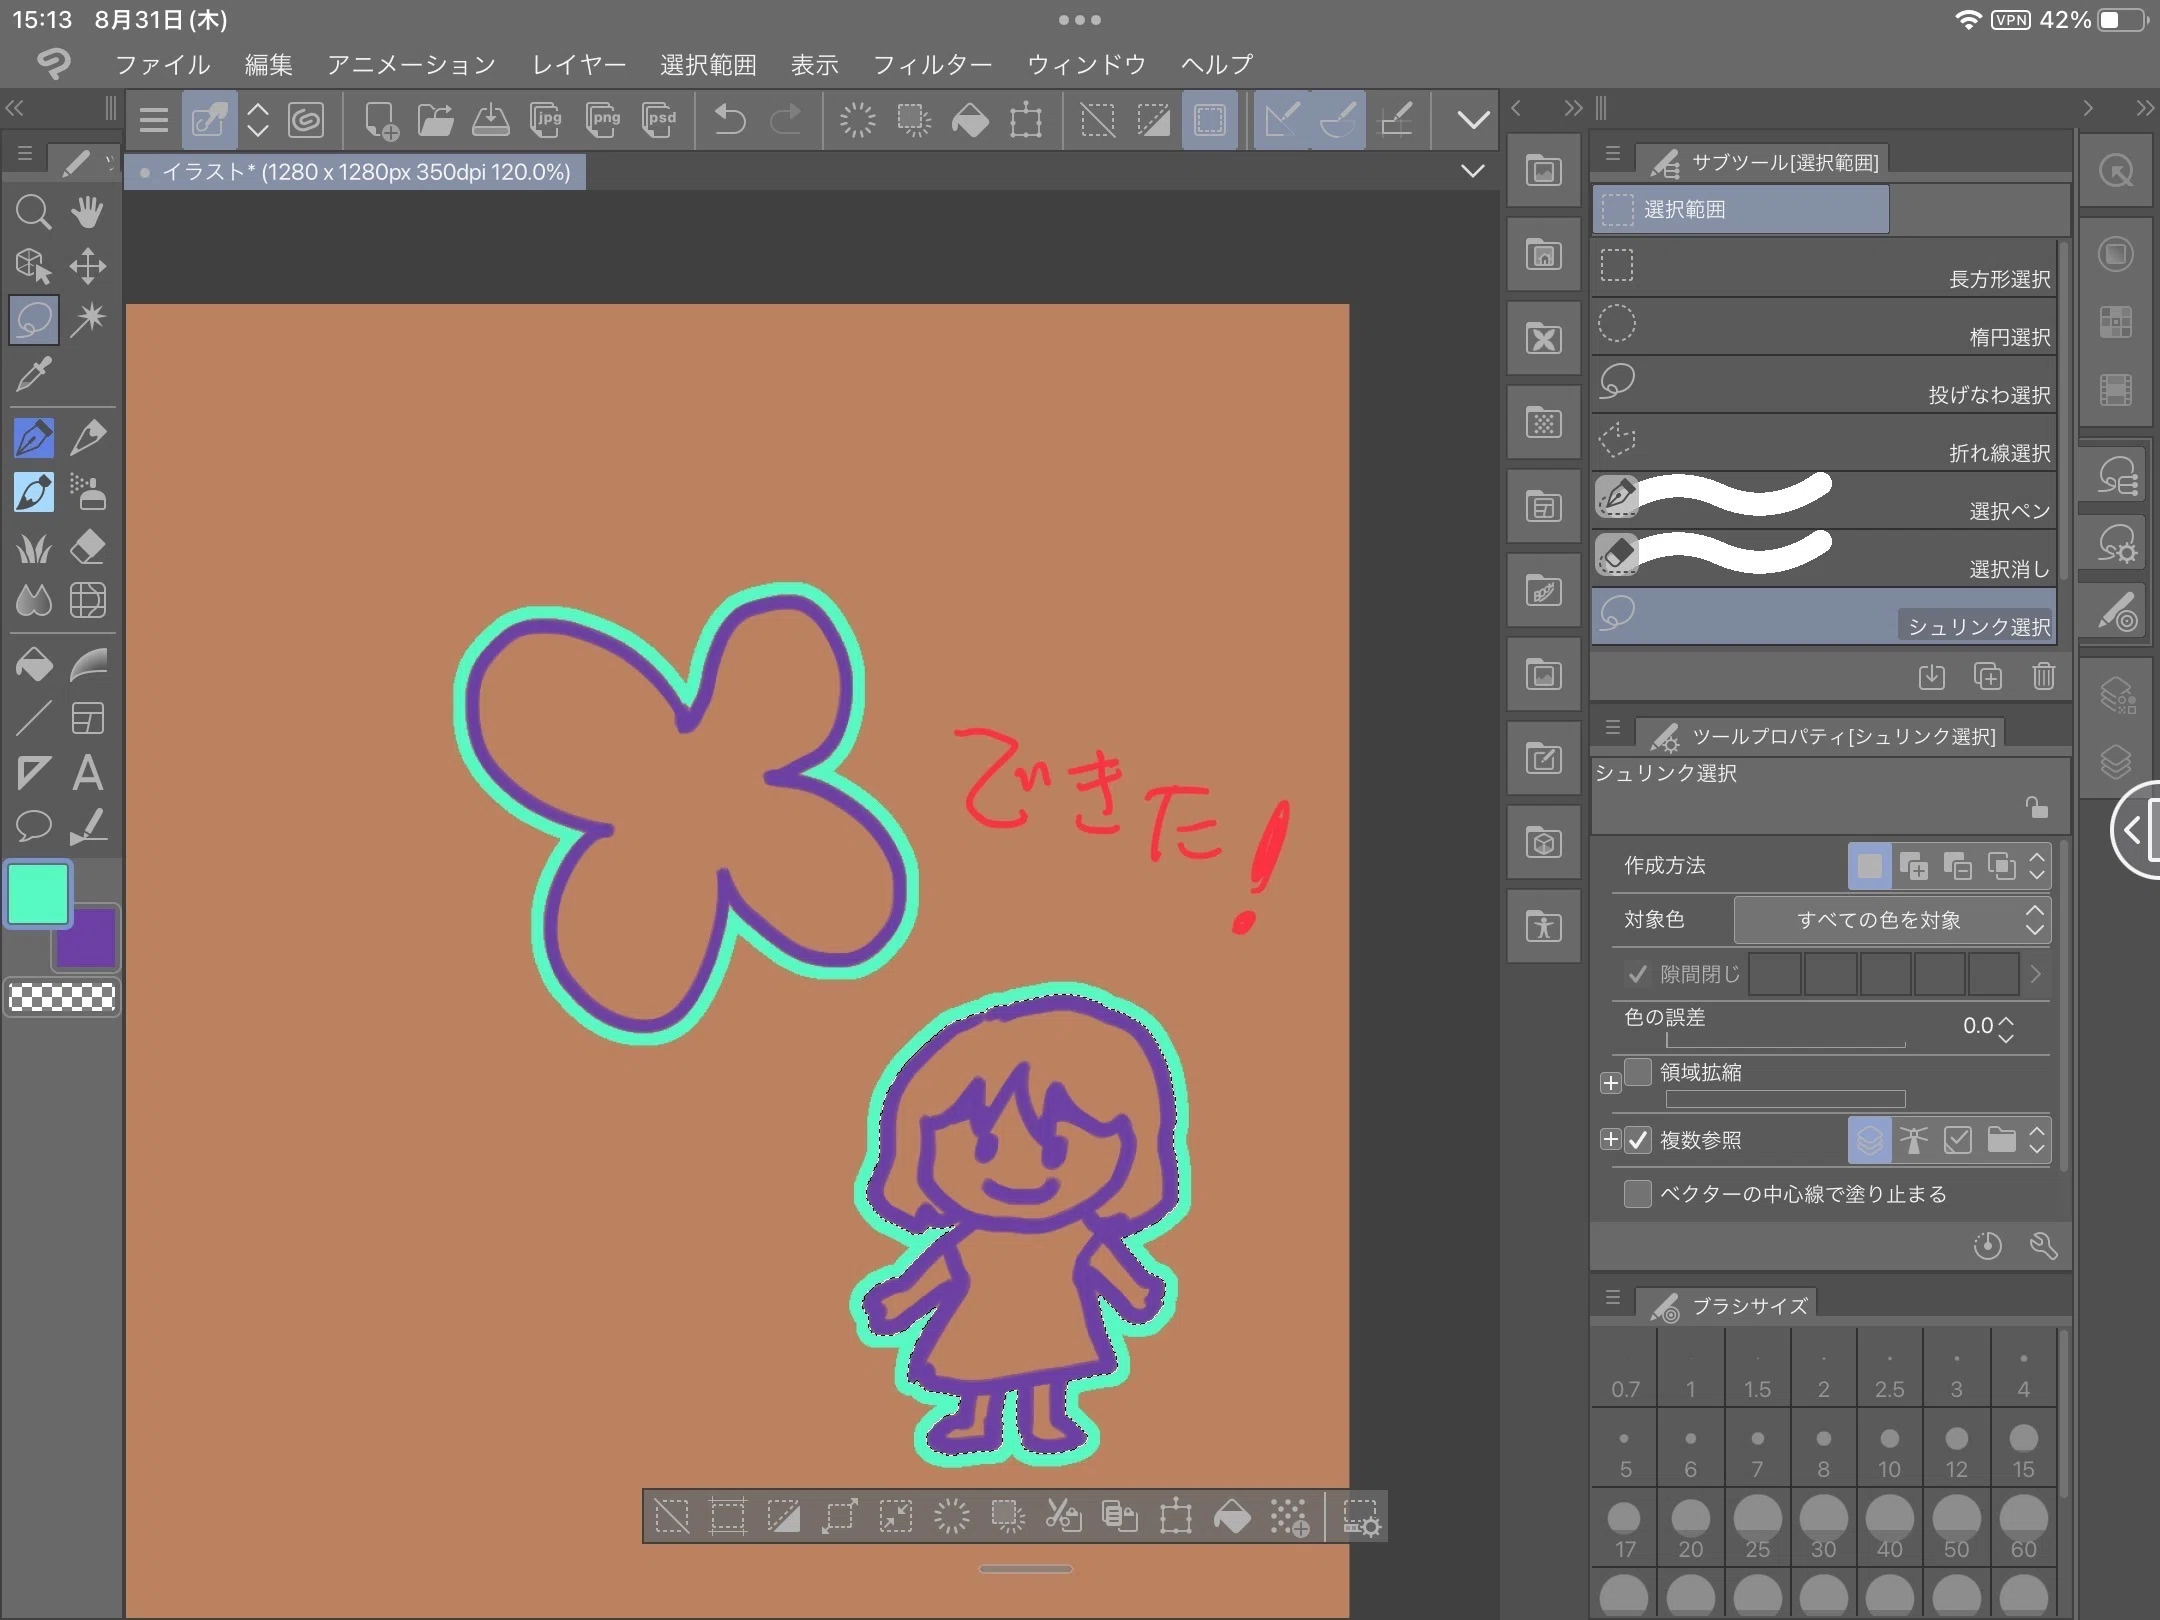This screenshot has height=1620, width=2160.
Task: Expand the command bar overflow chevron
Action: tap(1472, 121)
